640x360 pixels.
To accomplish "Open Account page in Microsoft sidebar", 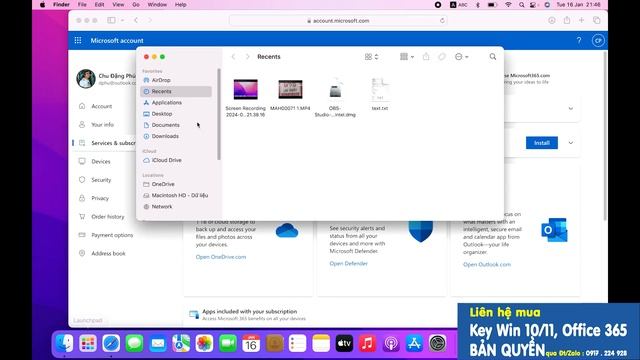I will click(102, 106).
